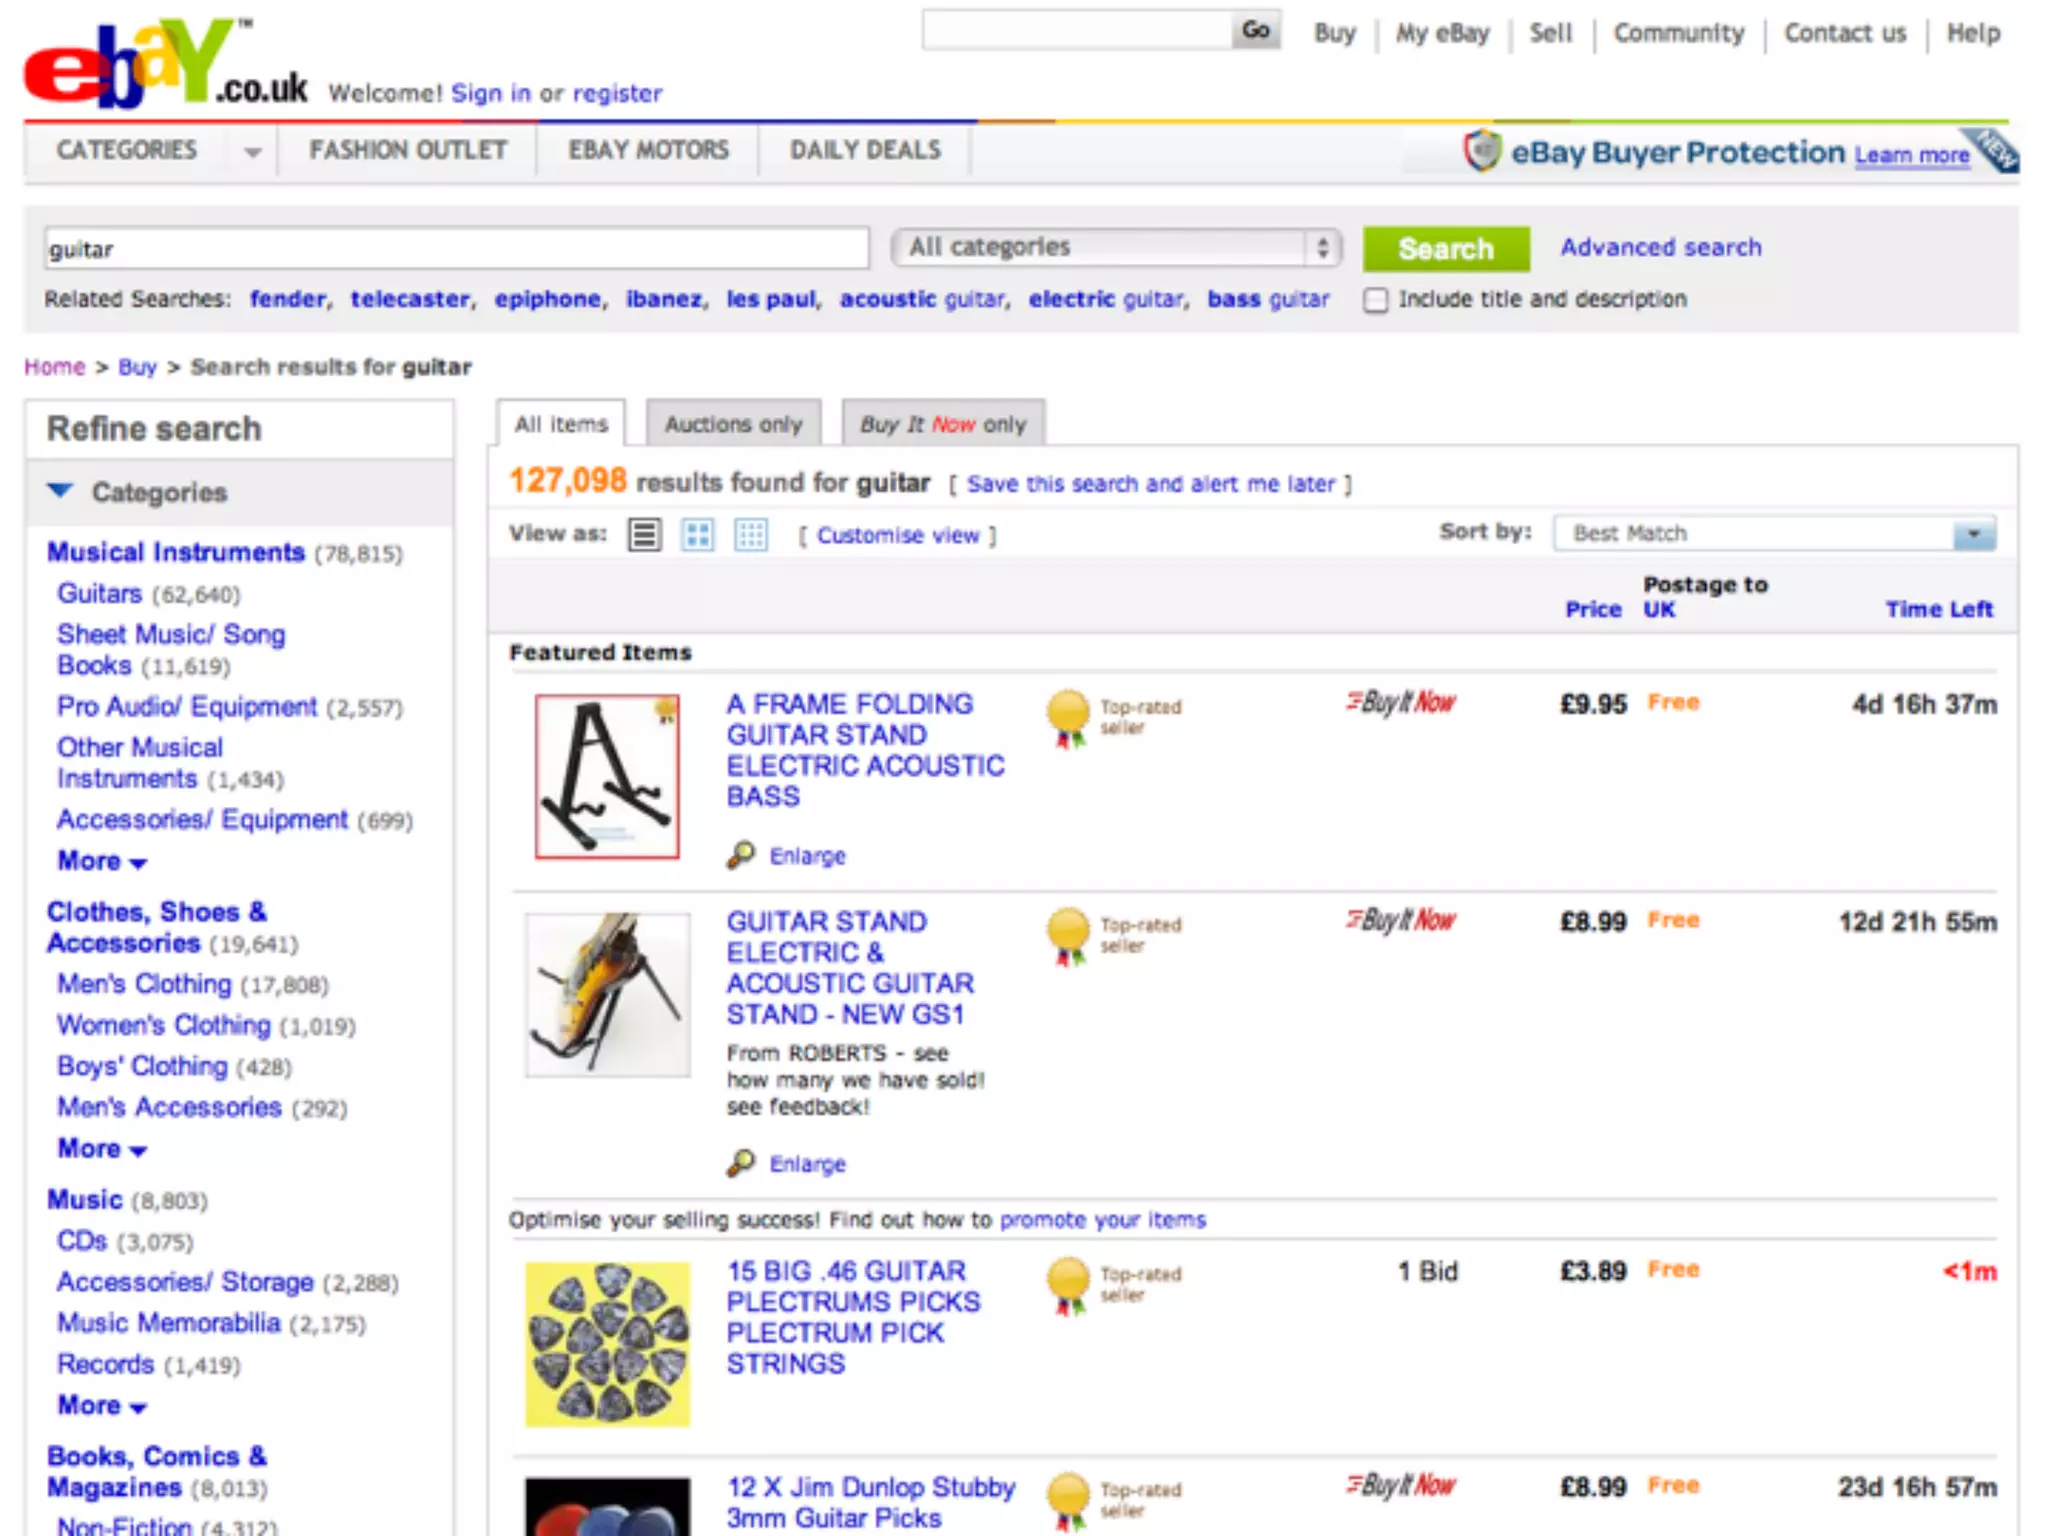Open the Advanced search link
2048x1536 pixels.
click(x=1660, y=247)
